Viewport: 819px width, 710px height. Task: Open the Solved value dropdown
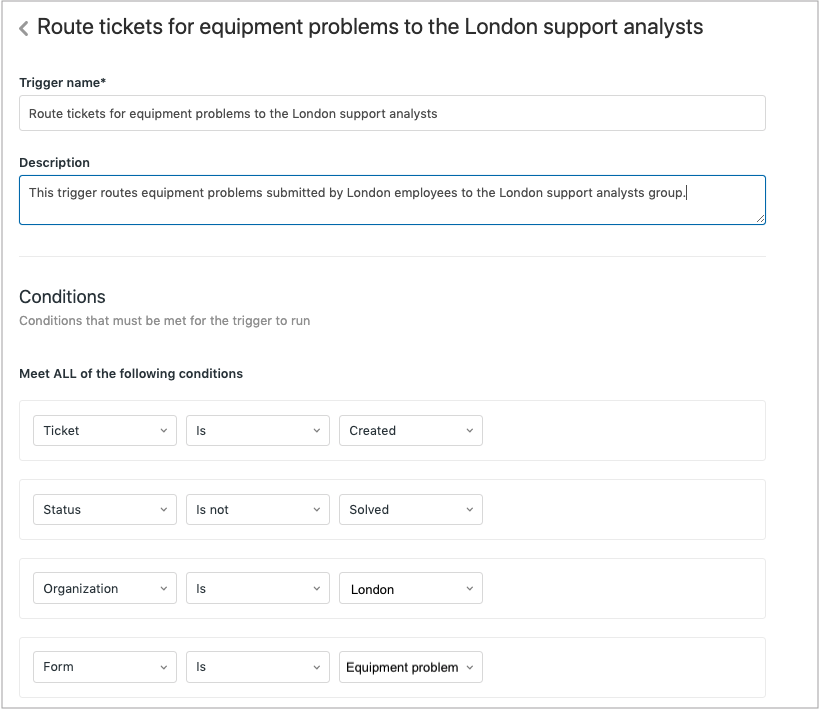(410, 510)
